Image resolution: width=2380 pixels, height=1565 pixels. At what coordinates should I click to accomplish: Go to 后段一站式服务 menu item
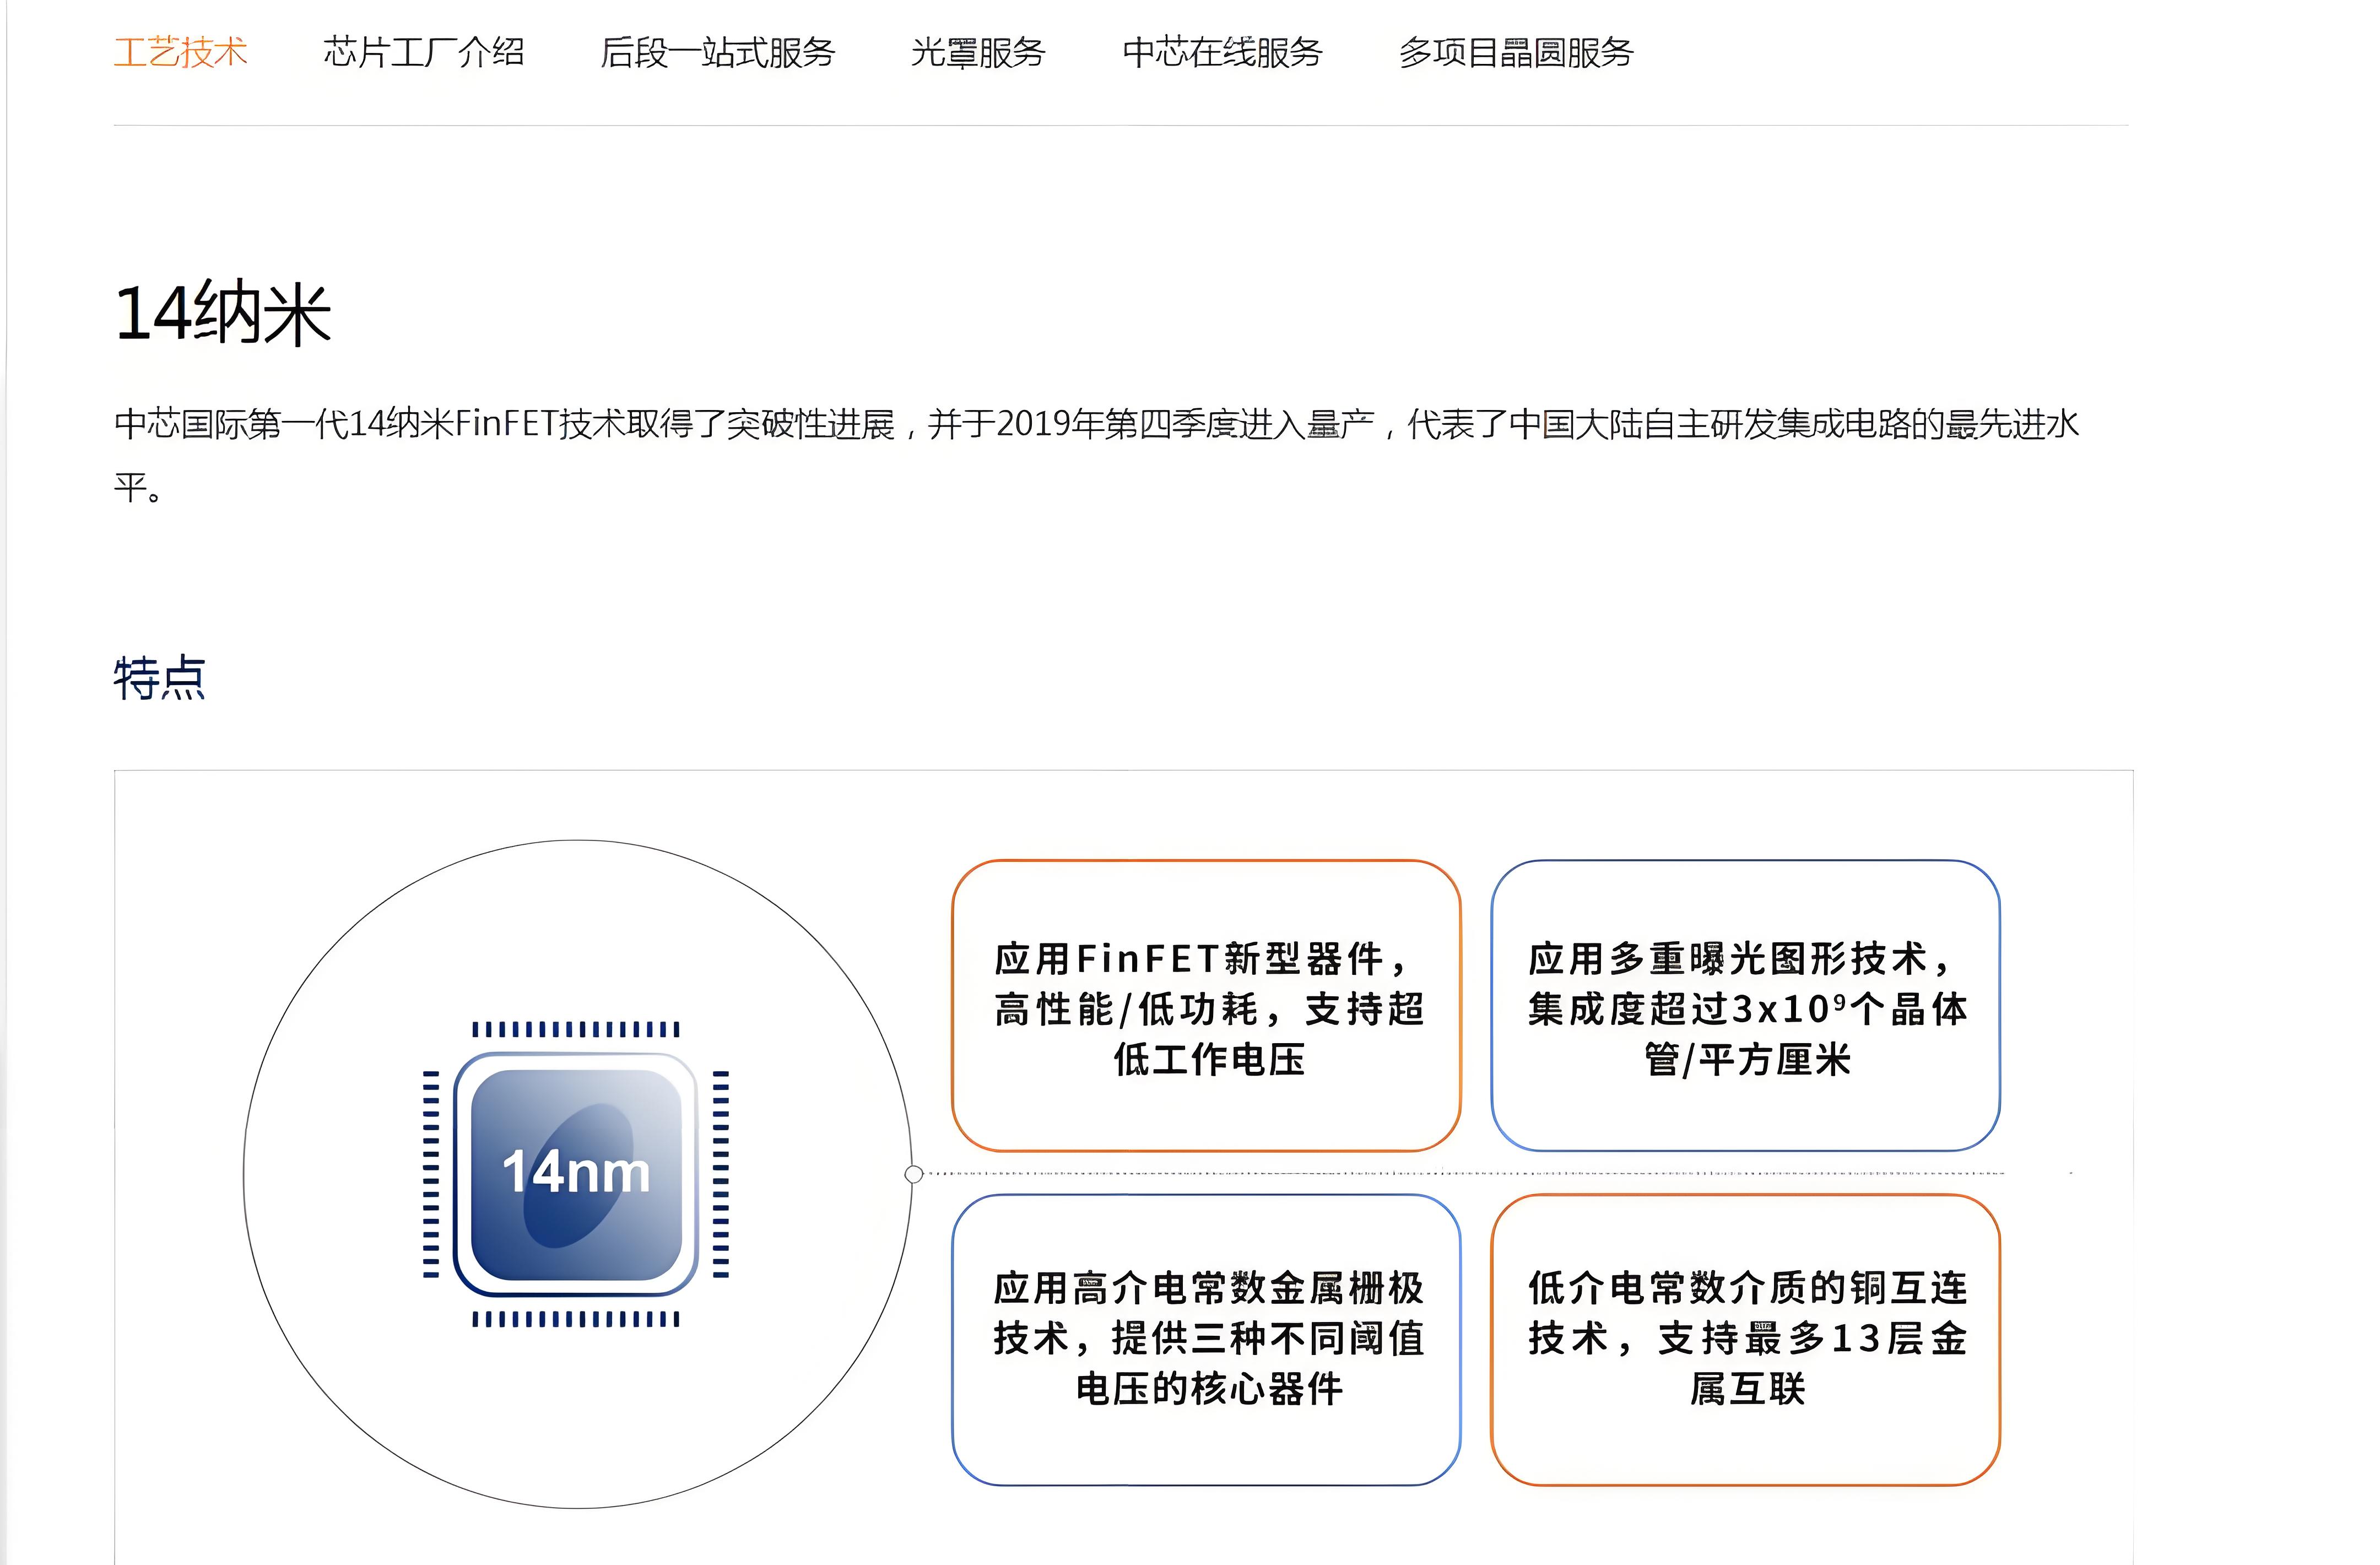717,52
